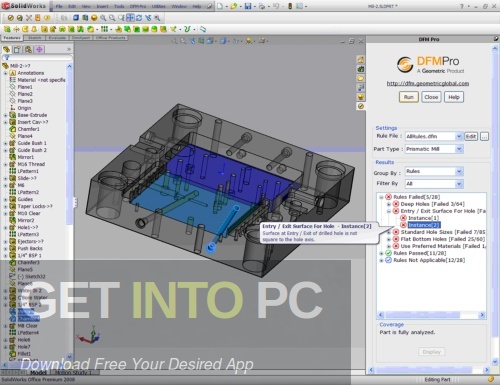Open the DimXpertManager purple crosshair tab icon
The width and height of the screenshot is (500, 385).
[39, 50]
